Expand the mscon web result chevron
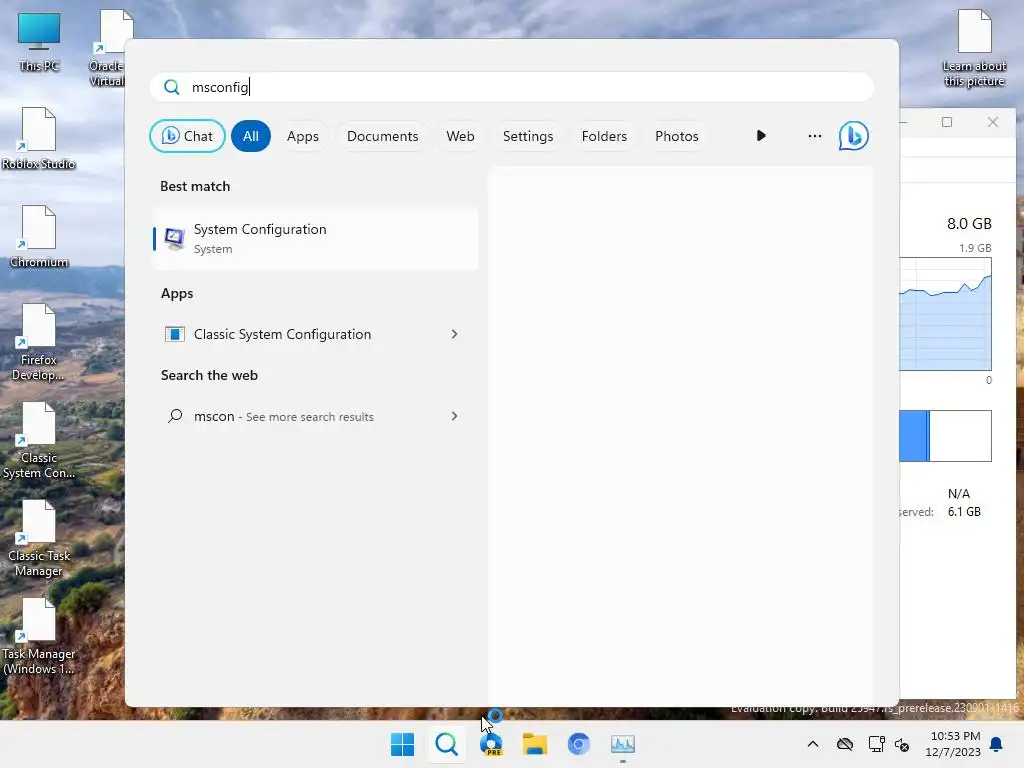Image resolution: width=1024 pixels, height=768 pixels. pos(455,417)
